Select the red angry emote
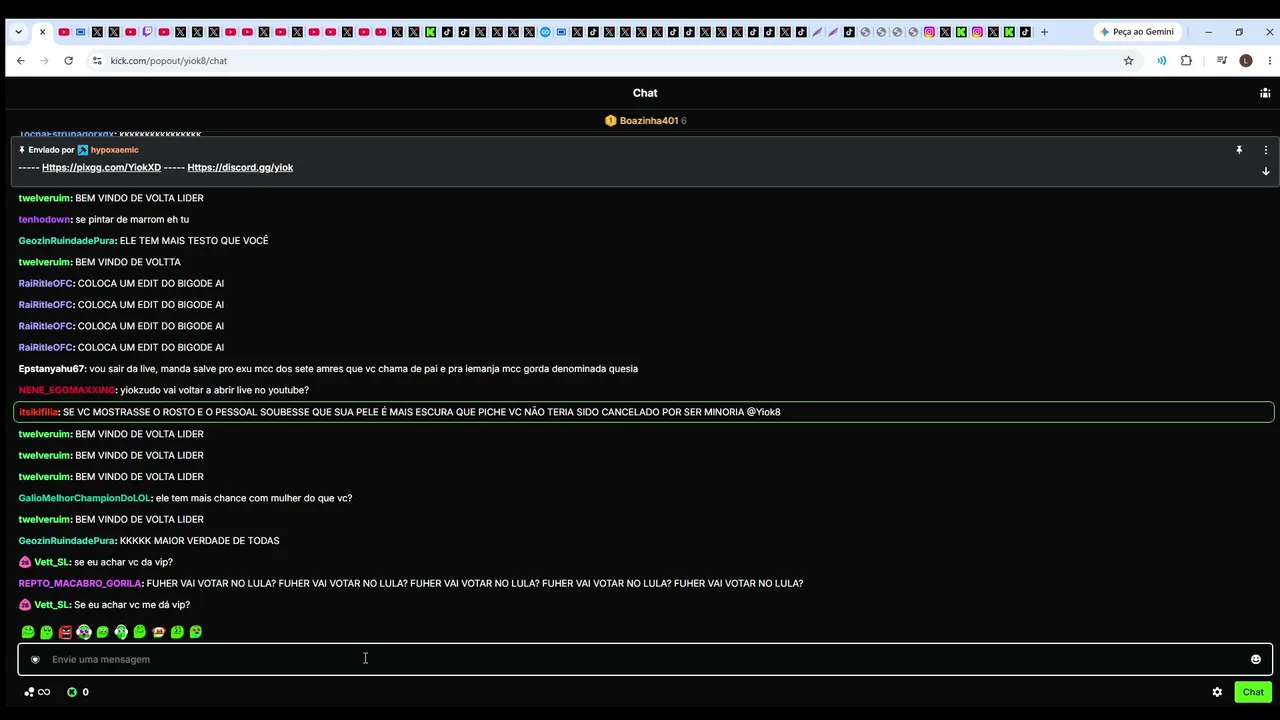Image resolution: width=1280 pixels, height=720 pixels. [65, 632]
